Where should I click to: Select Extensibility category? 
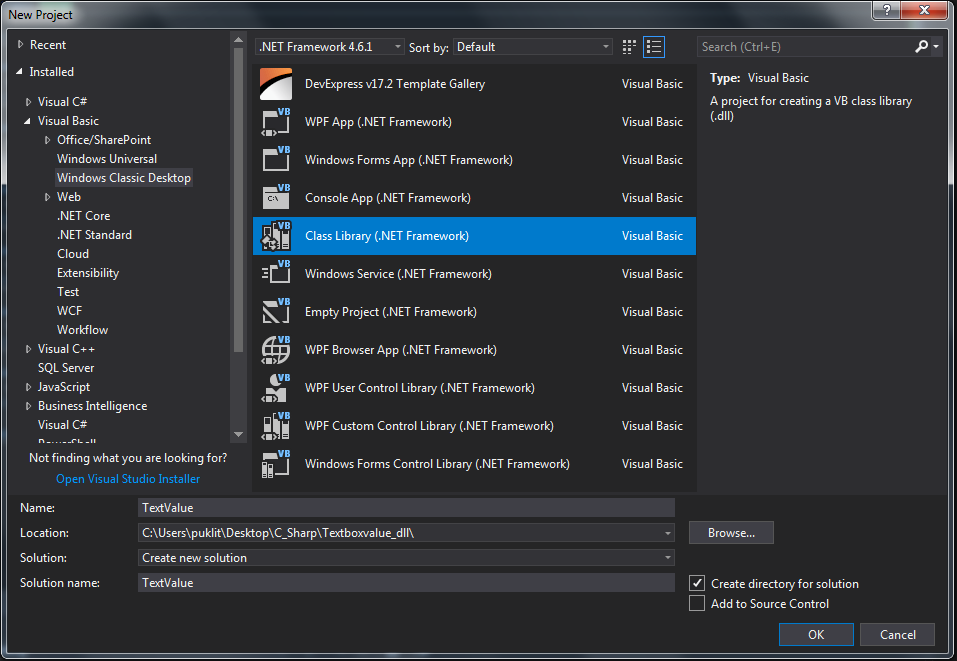click(88, 273)
